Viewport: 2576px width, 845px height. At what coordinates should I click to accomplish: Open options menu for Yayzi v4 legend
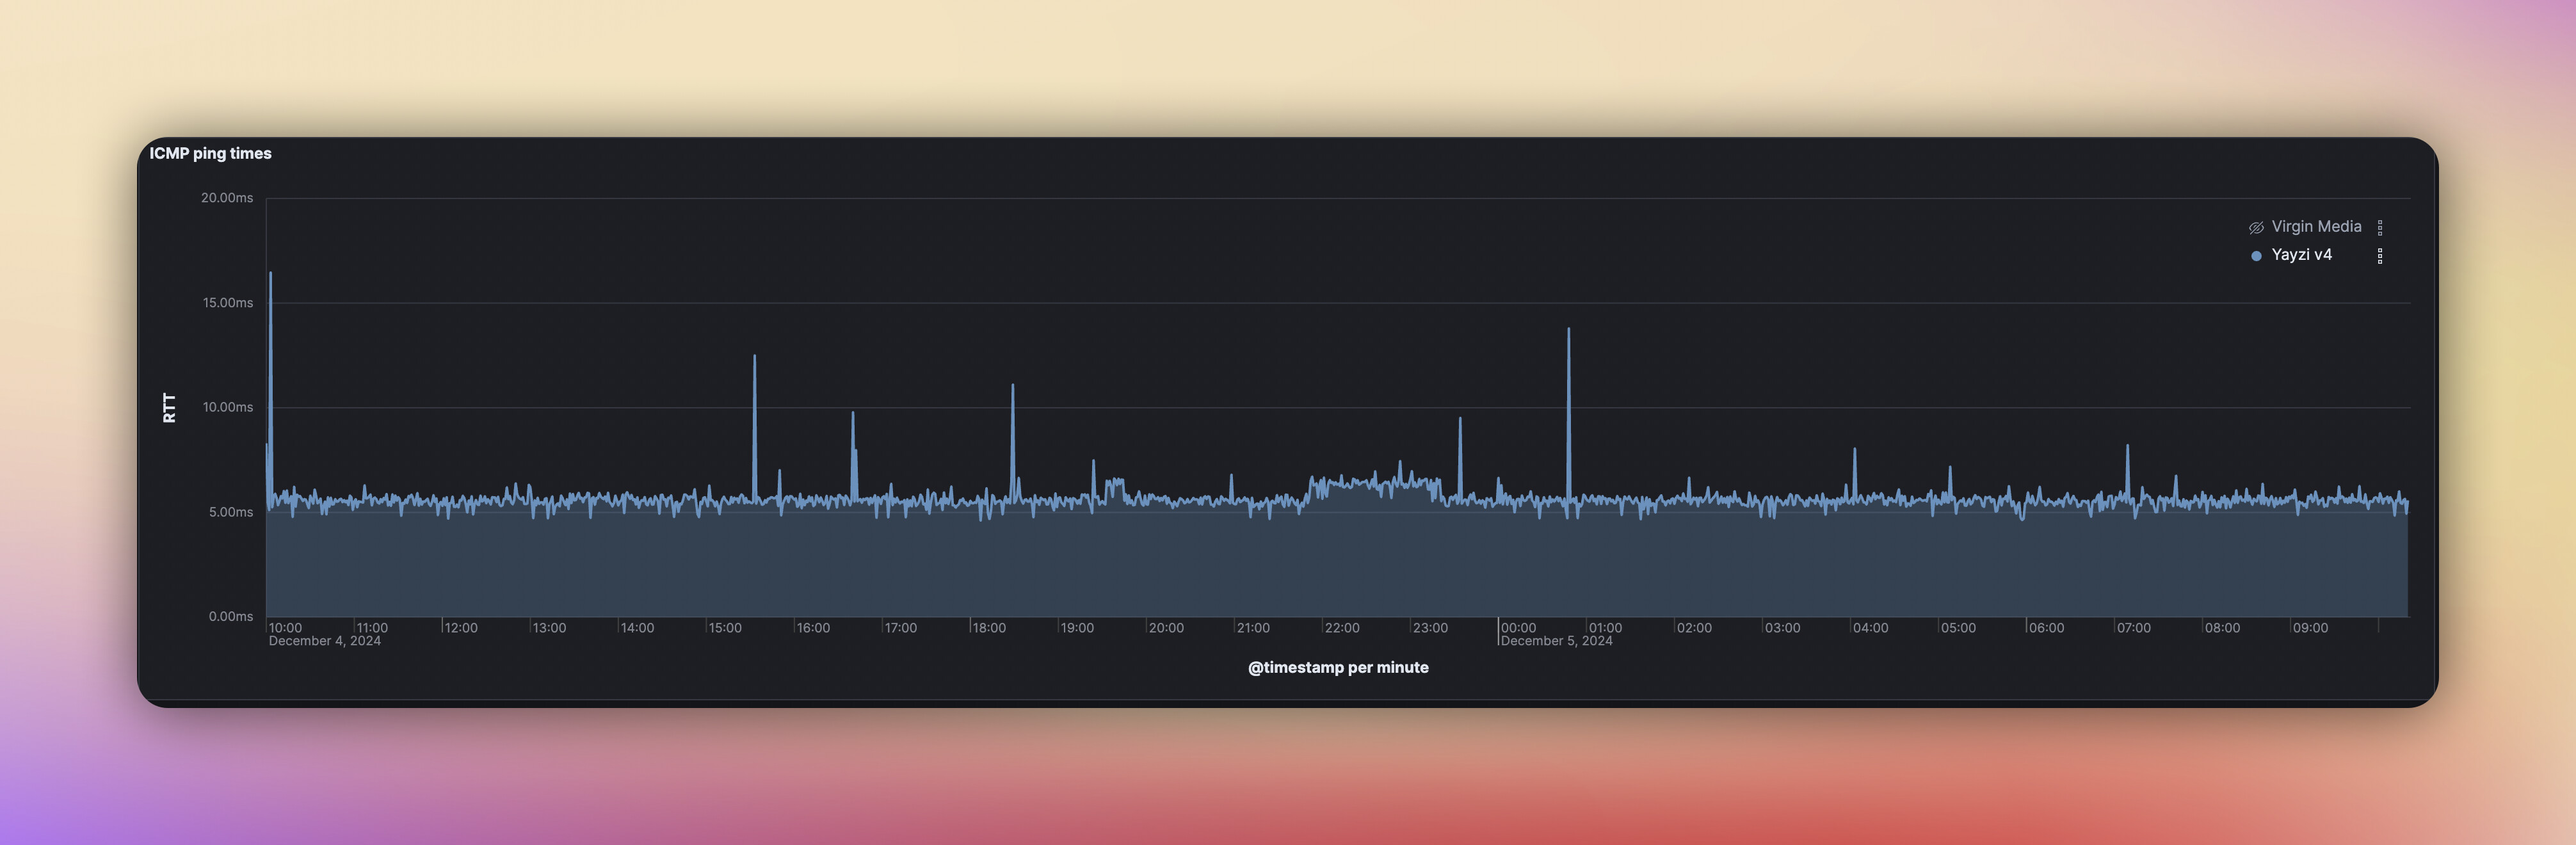2380,256
